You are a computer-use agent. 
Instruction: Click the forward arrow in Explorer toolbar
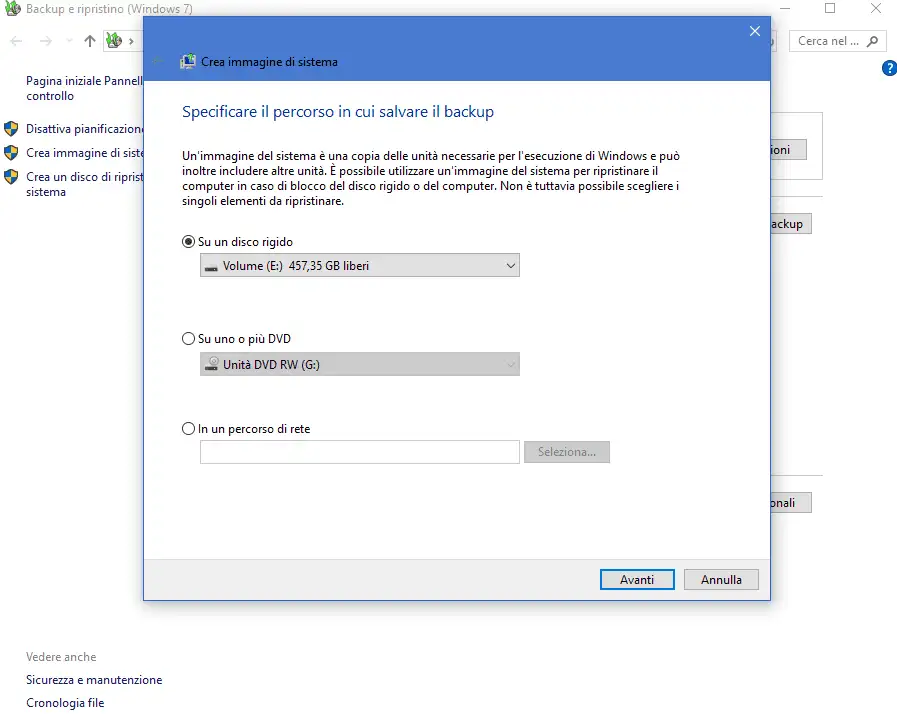click(45, 41)
